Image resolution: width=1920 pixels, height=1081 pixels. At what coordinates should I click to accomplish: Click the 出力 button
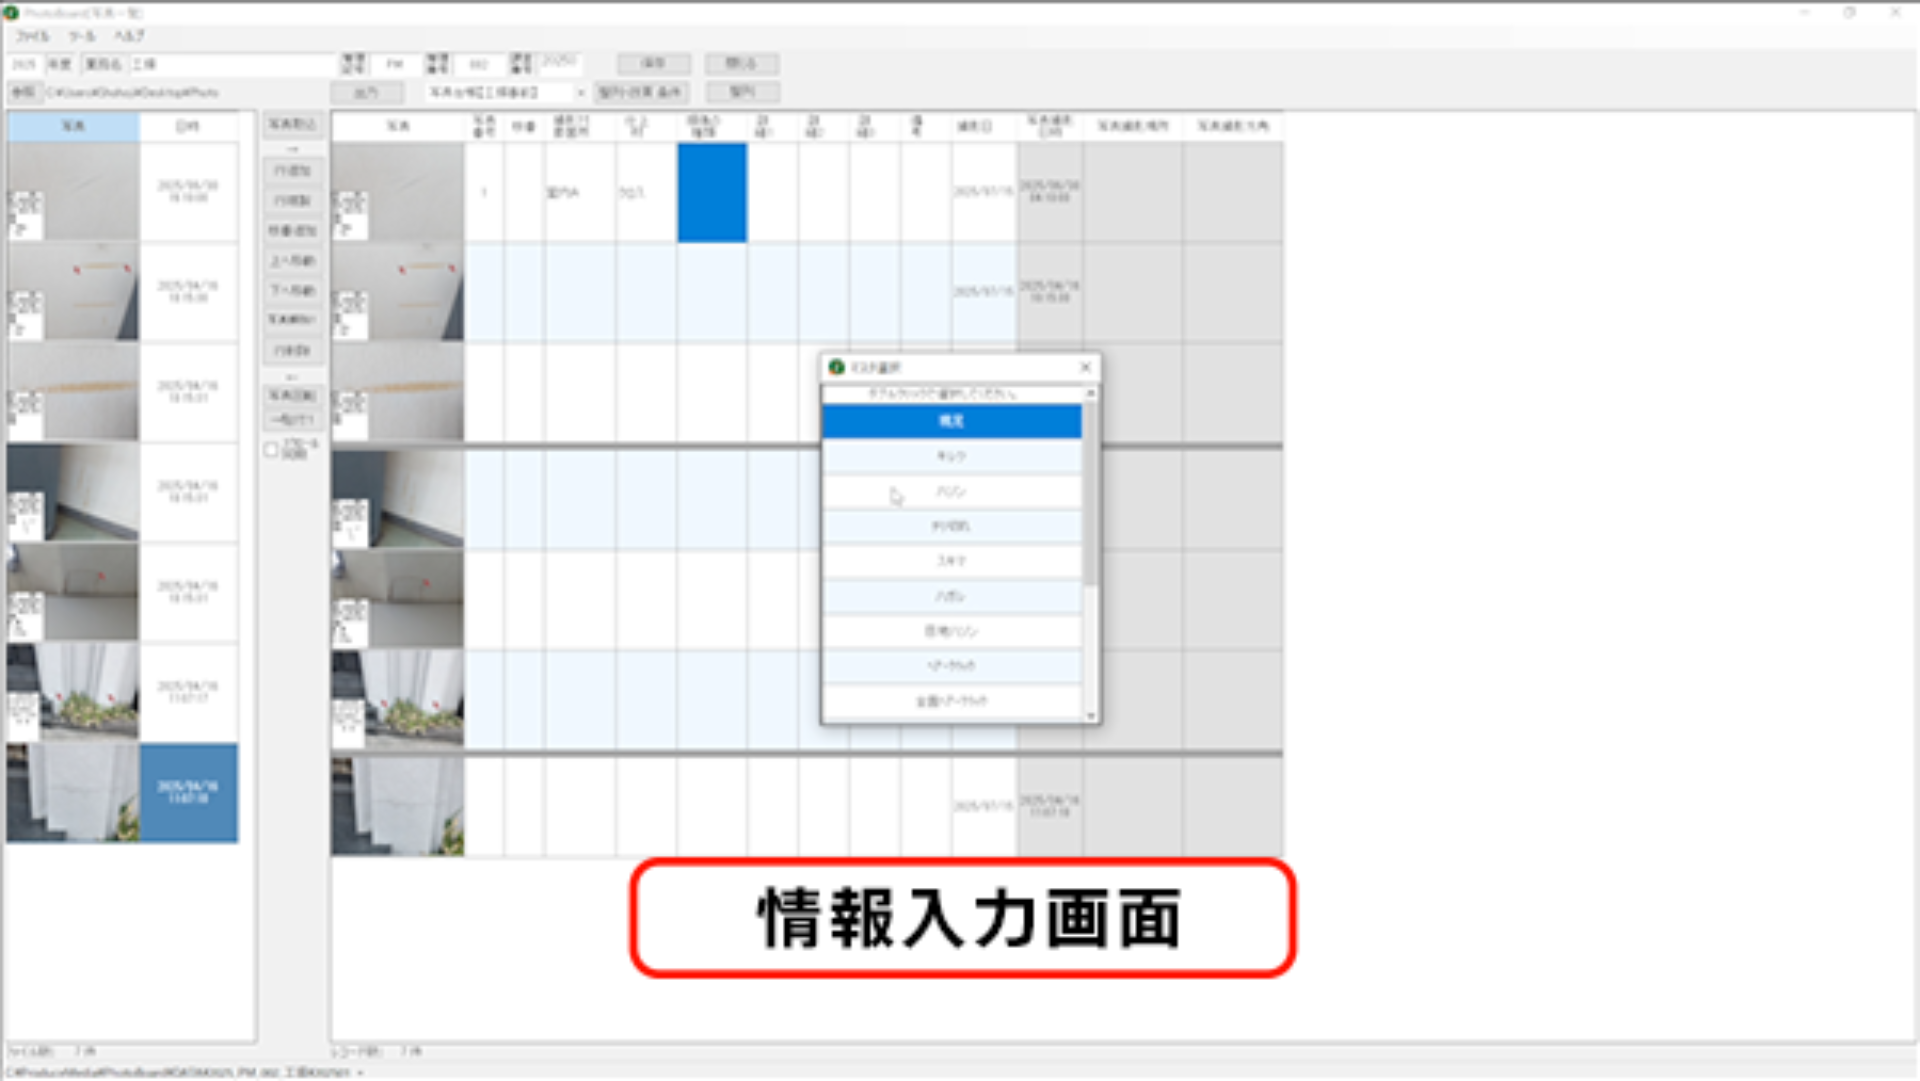point(366,92)
